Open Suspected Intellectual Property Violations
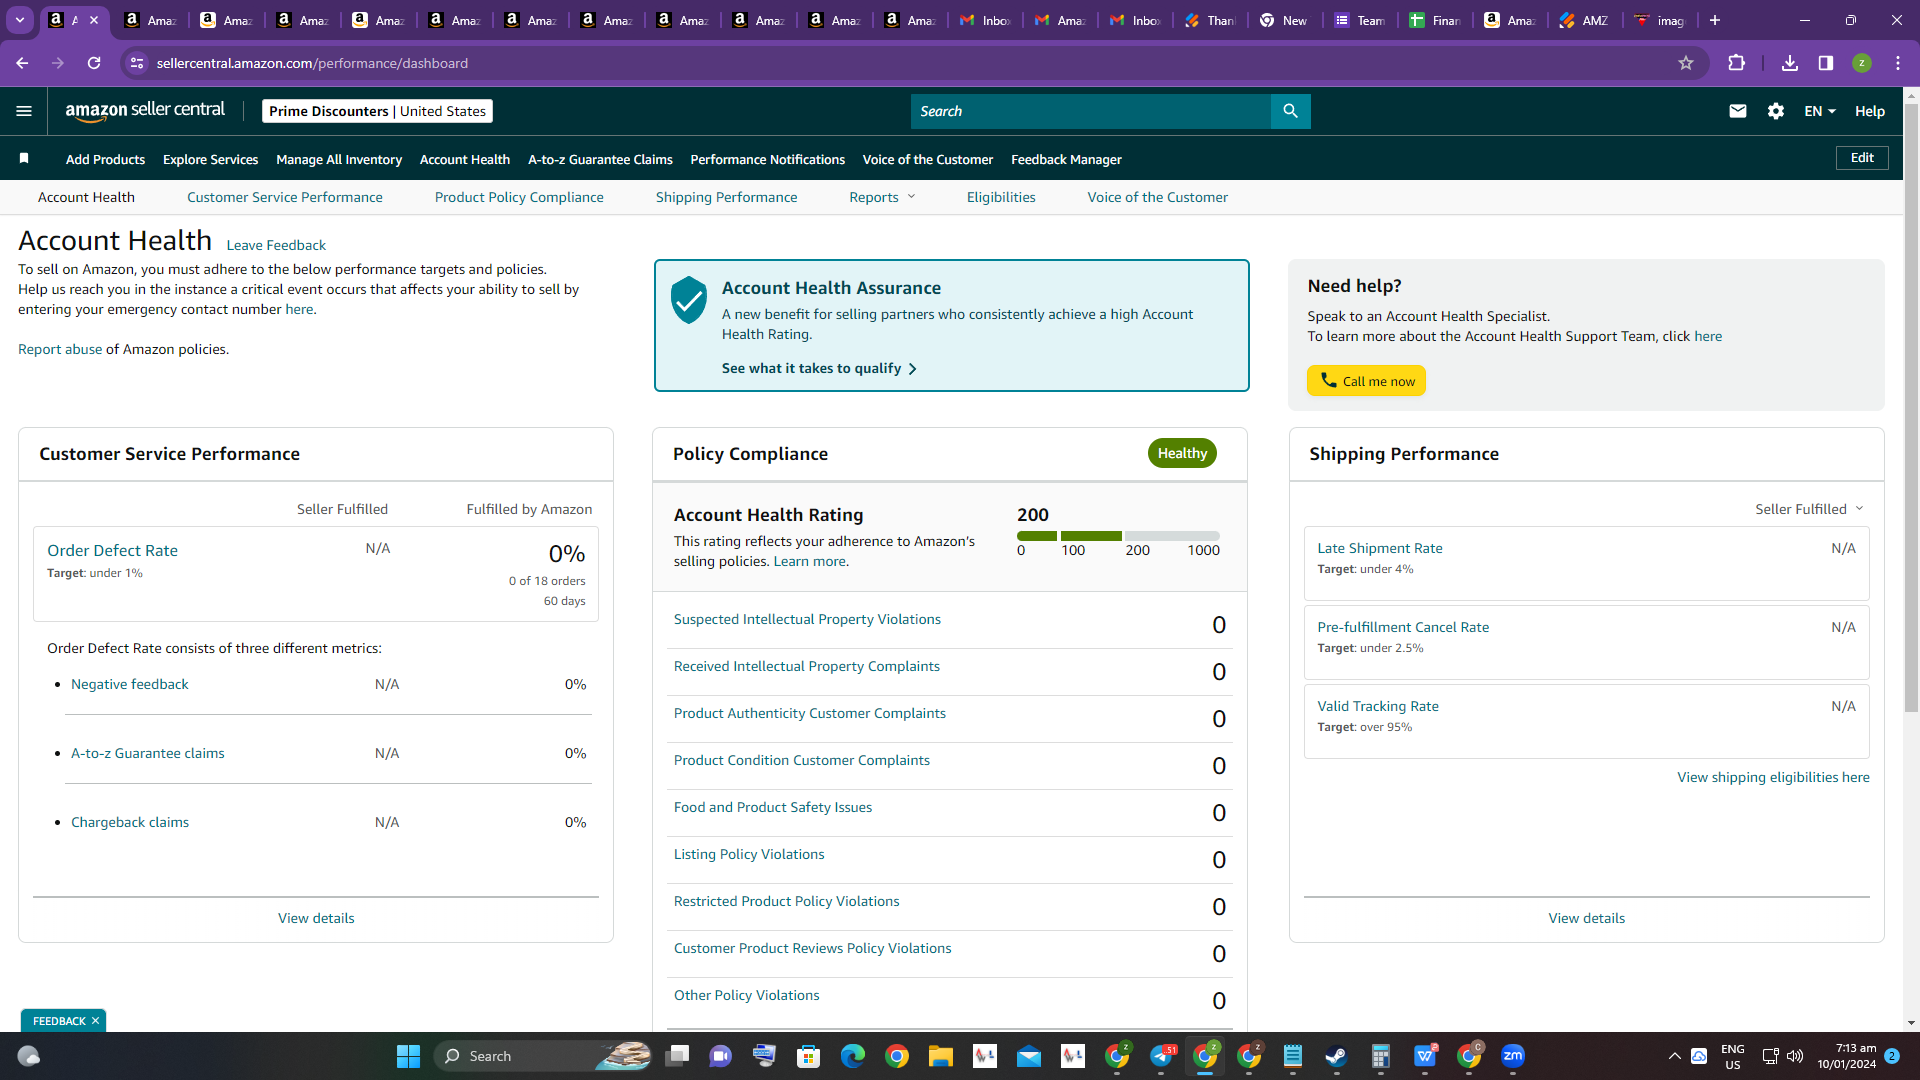 pos(807,619)
